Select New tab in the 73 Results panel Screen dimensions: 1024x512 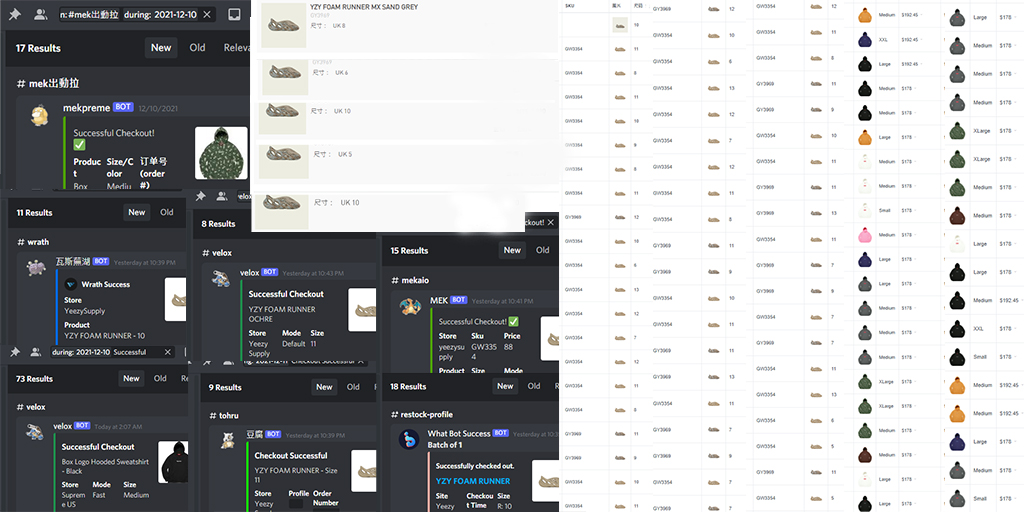pos(131,378)
